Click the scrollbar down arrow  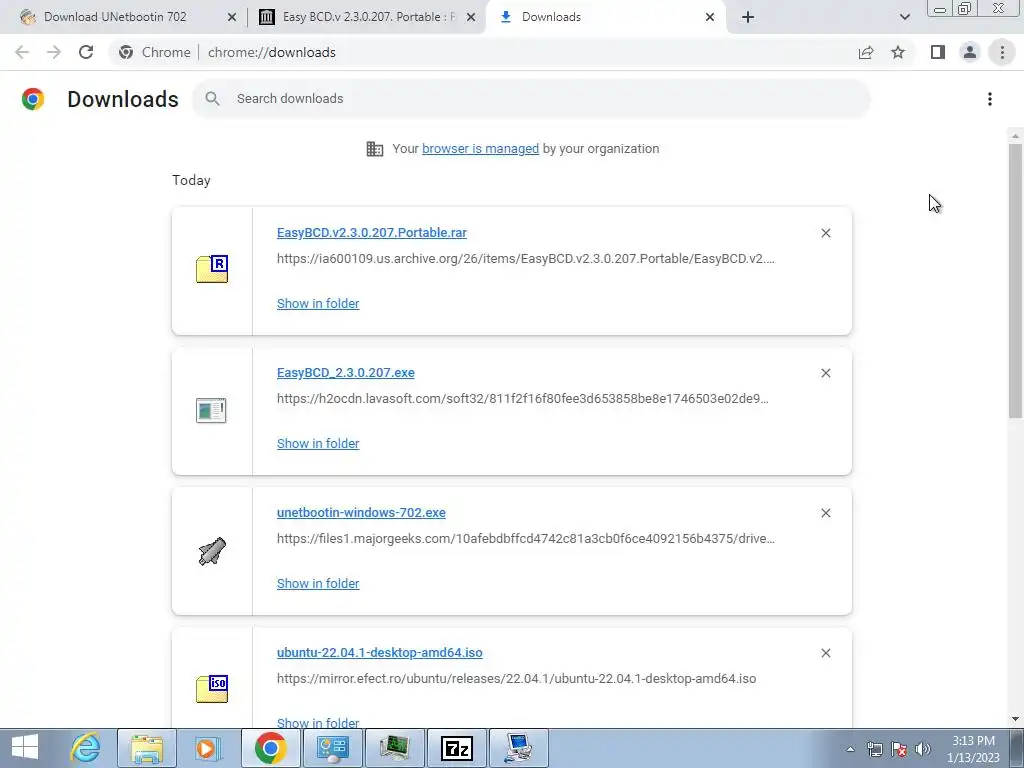pyautogui.click(x=1015, y=719)
